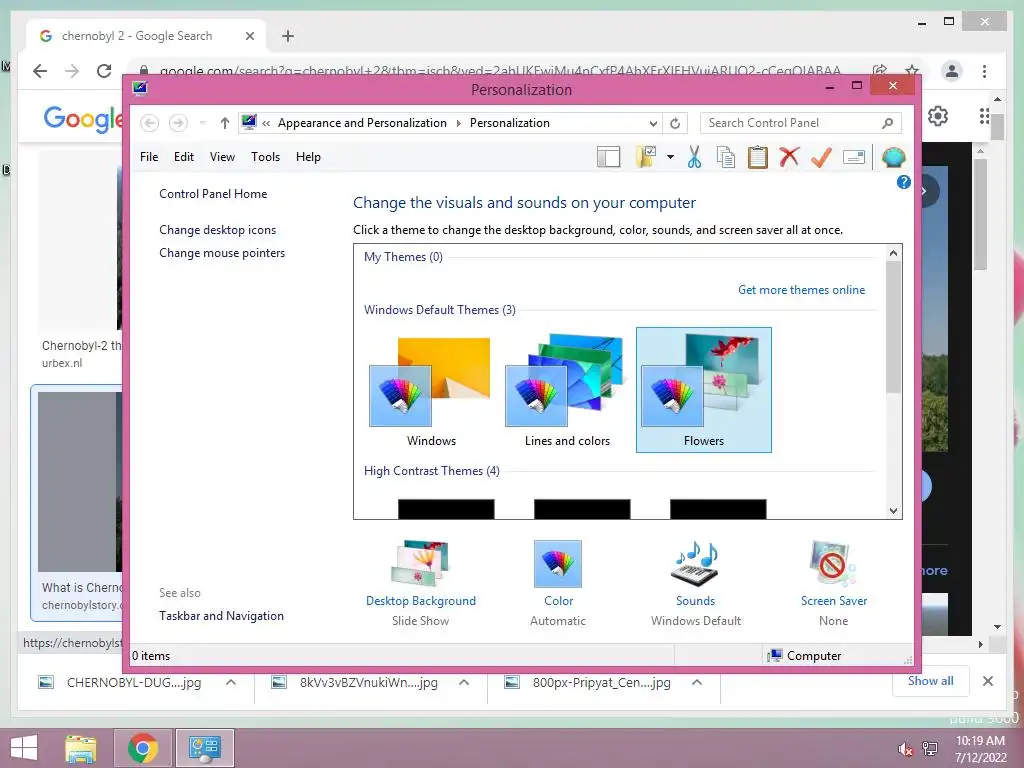Screen dimensions: 1024x768
Task: Open Taskbar and Navigation link
Action: 221,616
